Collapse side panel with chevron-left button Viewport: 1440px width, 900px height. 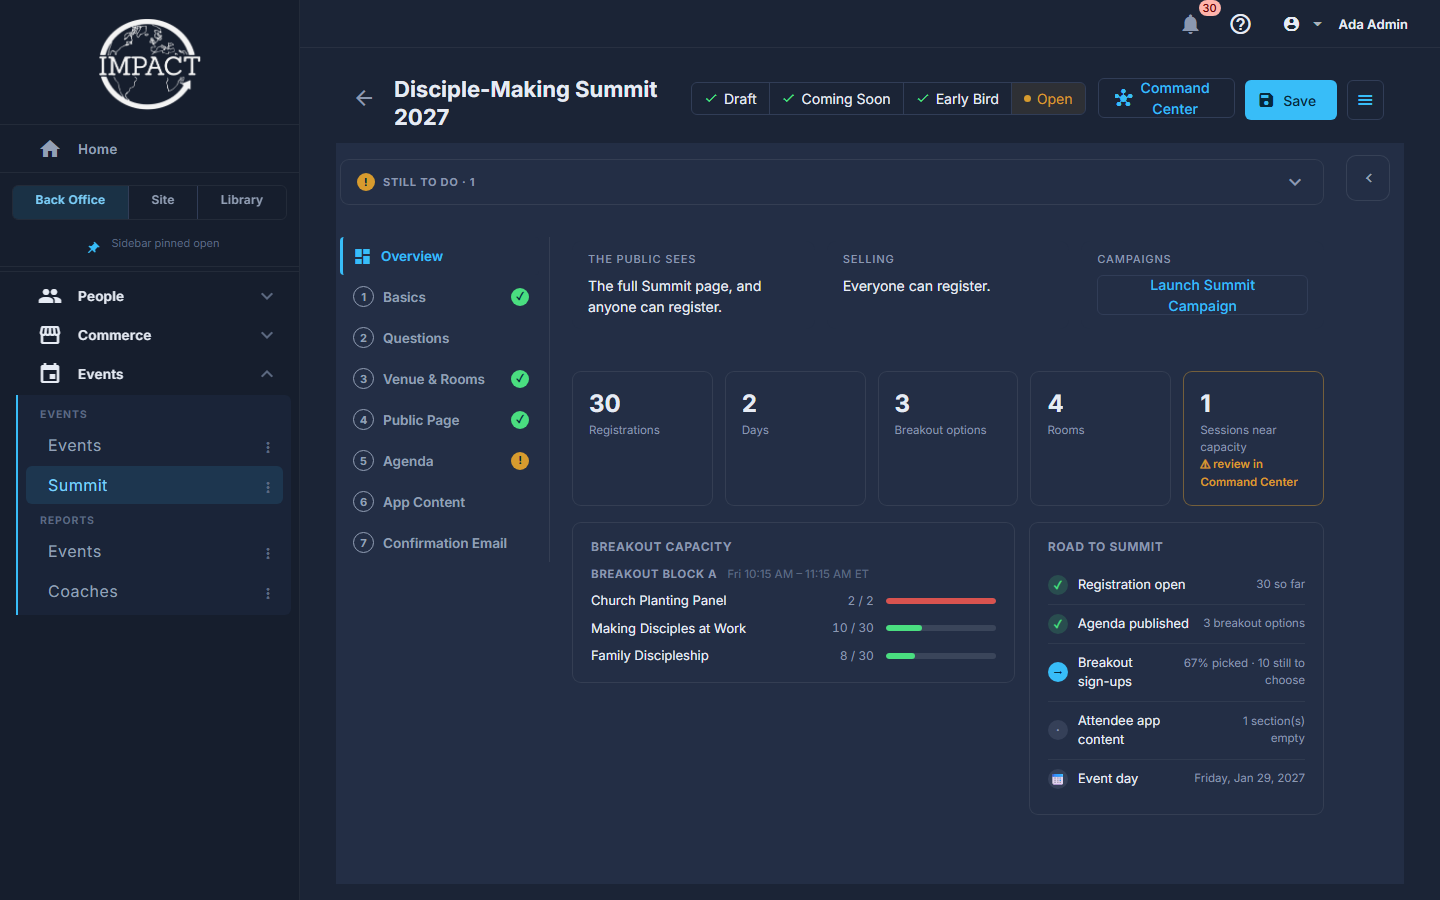tap(1368, 178)
